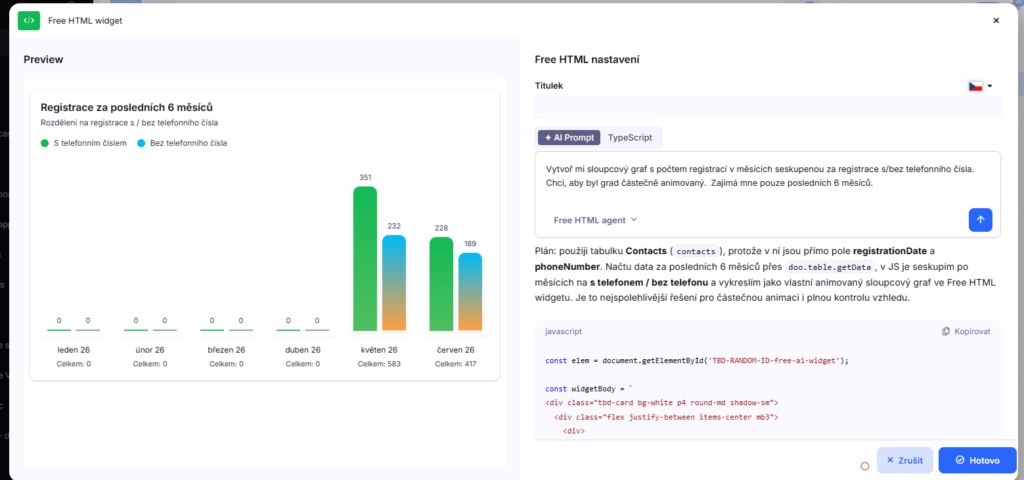Send the AI prompt with the arrow button
1024x480 pixels.
point(980,220)
